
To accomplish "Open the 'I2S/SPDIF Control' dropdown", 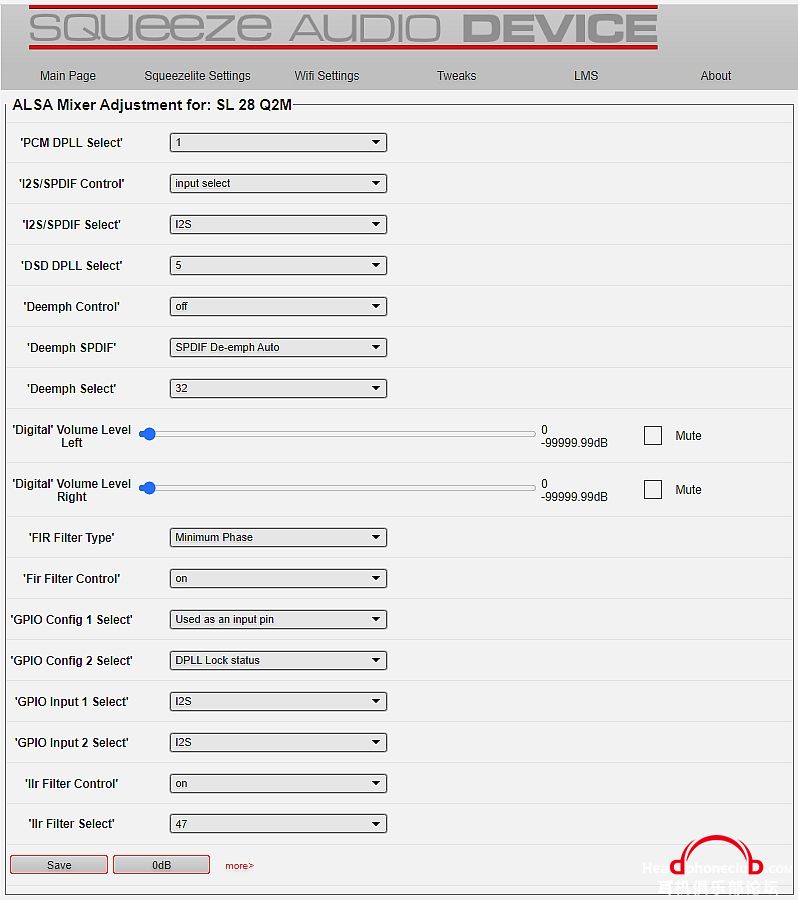I will coord(278,184).
